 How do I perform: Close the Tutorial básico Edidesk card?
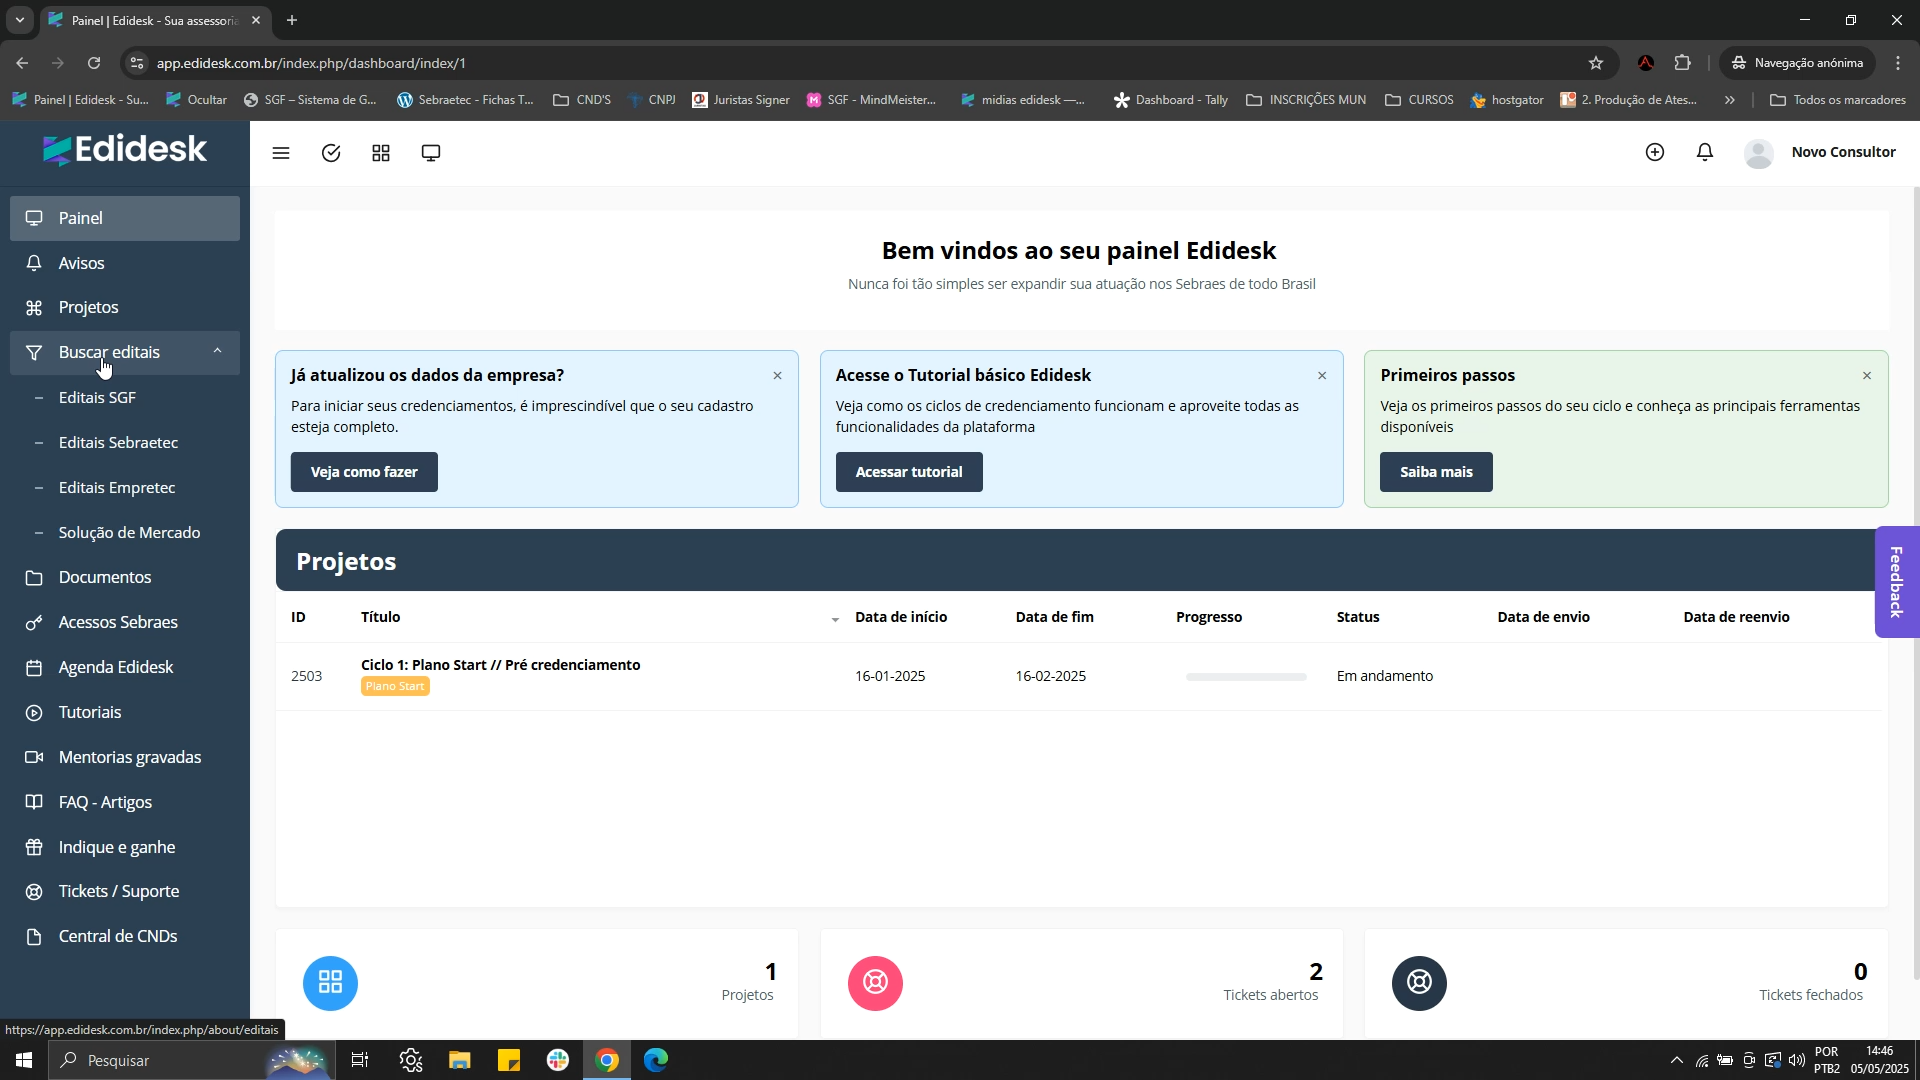1322,376
